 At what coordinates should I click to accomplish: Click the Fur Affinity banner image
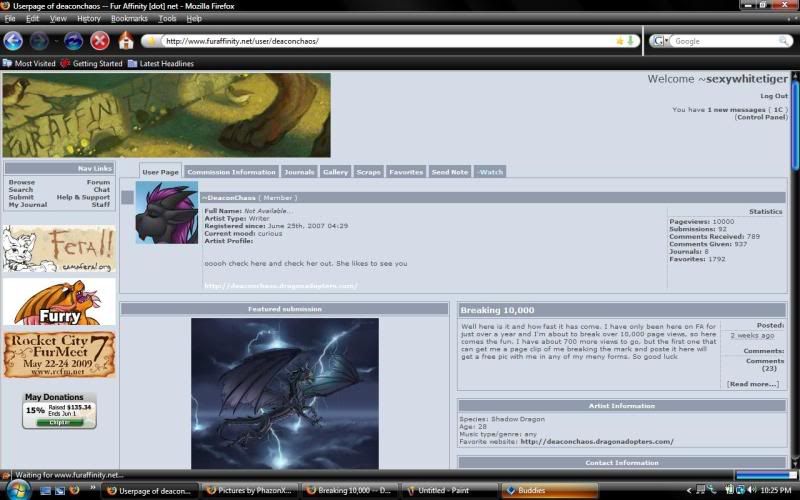[166, 115]
